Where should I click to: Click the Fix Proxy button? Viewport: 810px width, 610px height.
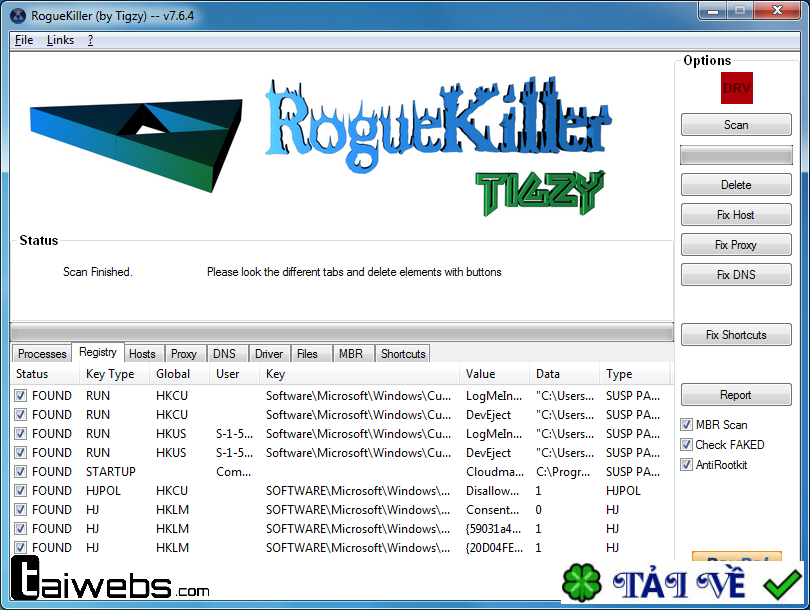pos(736,244)
